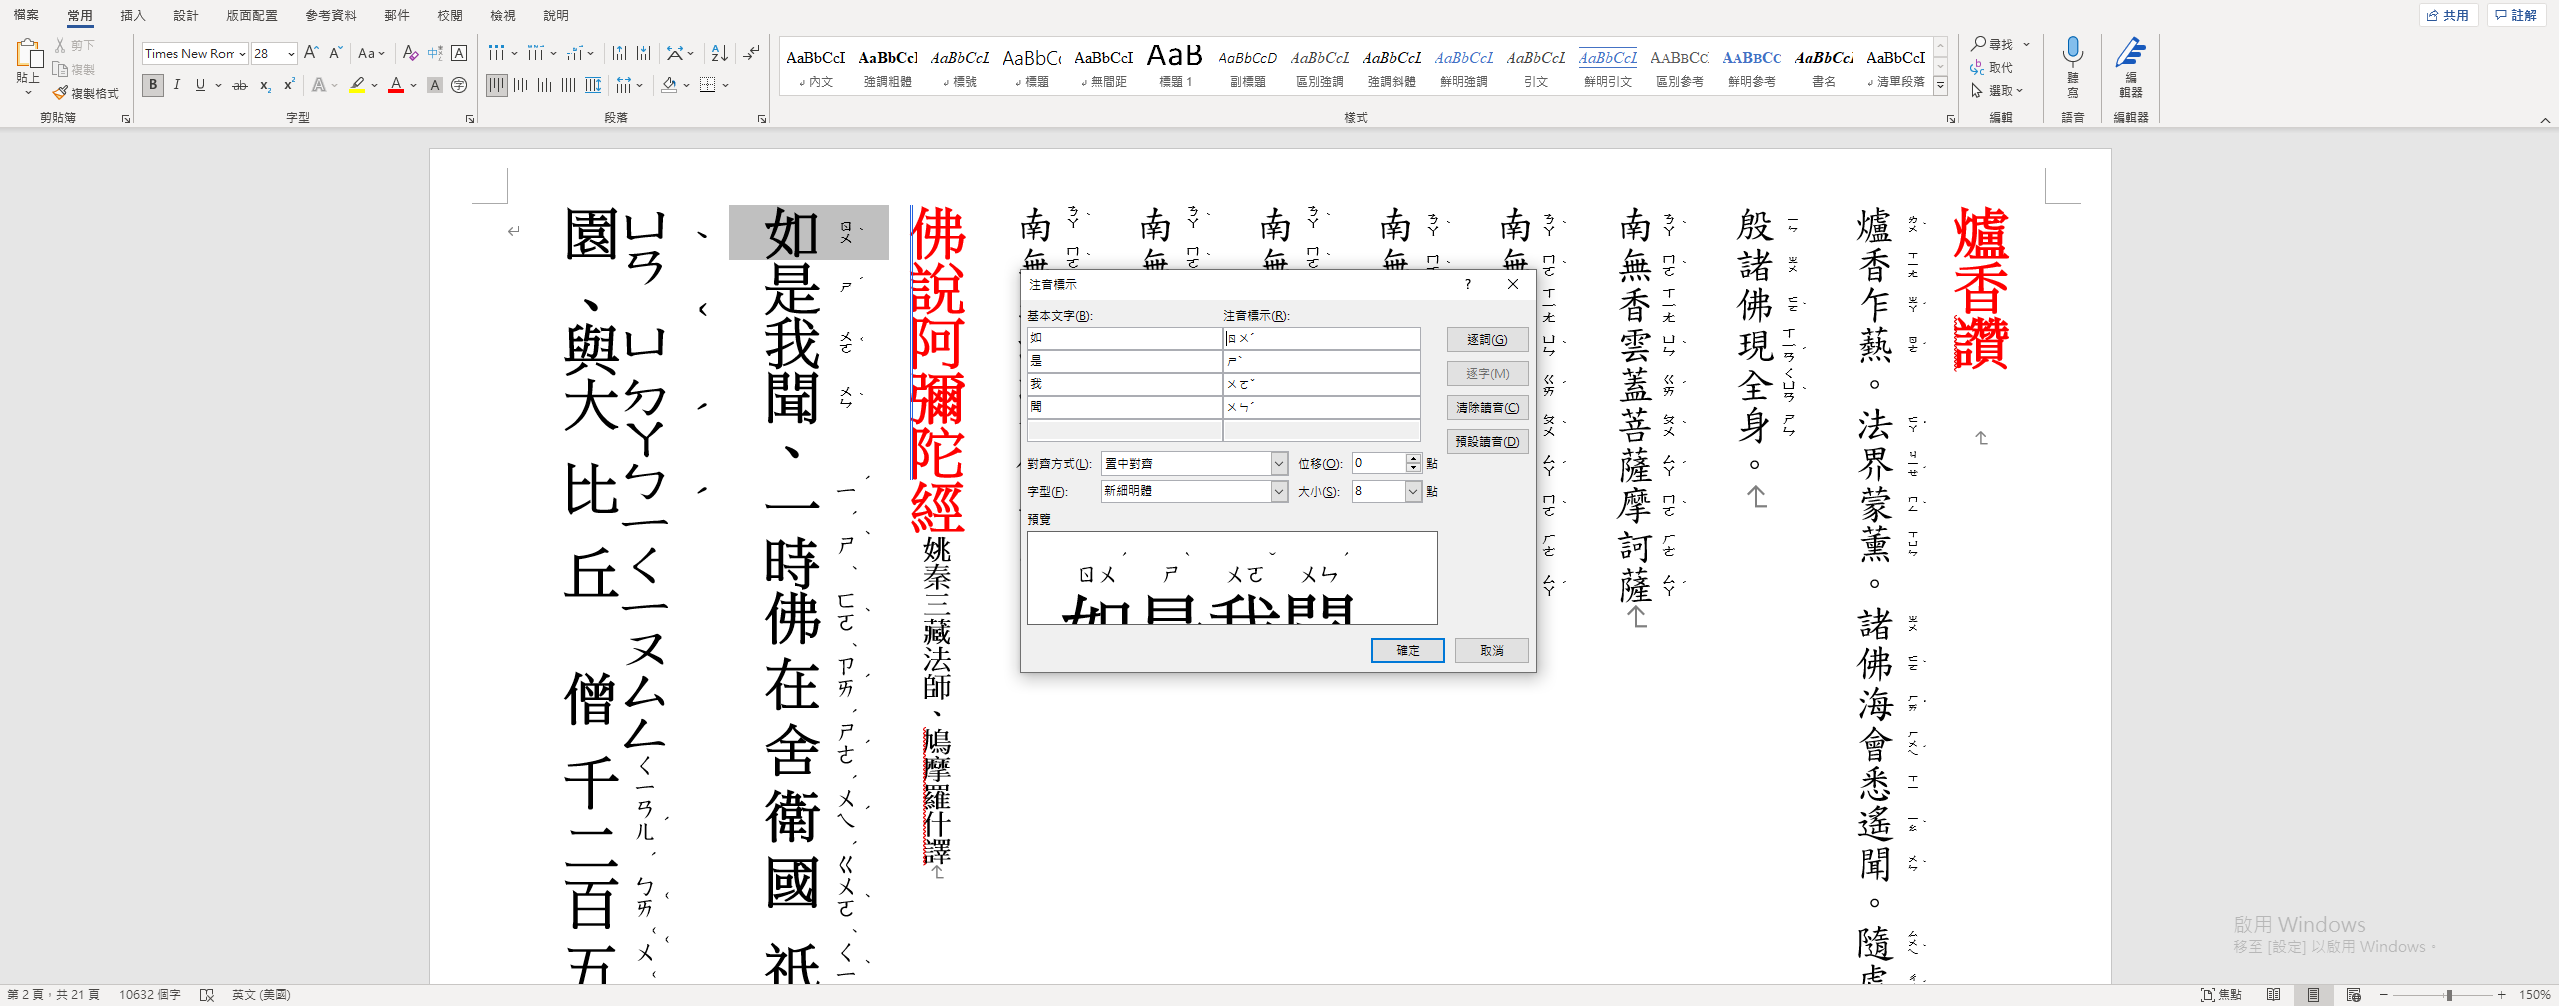Toggle the active top-align paragraph button

click(497, 85)
